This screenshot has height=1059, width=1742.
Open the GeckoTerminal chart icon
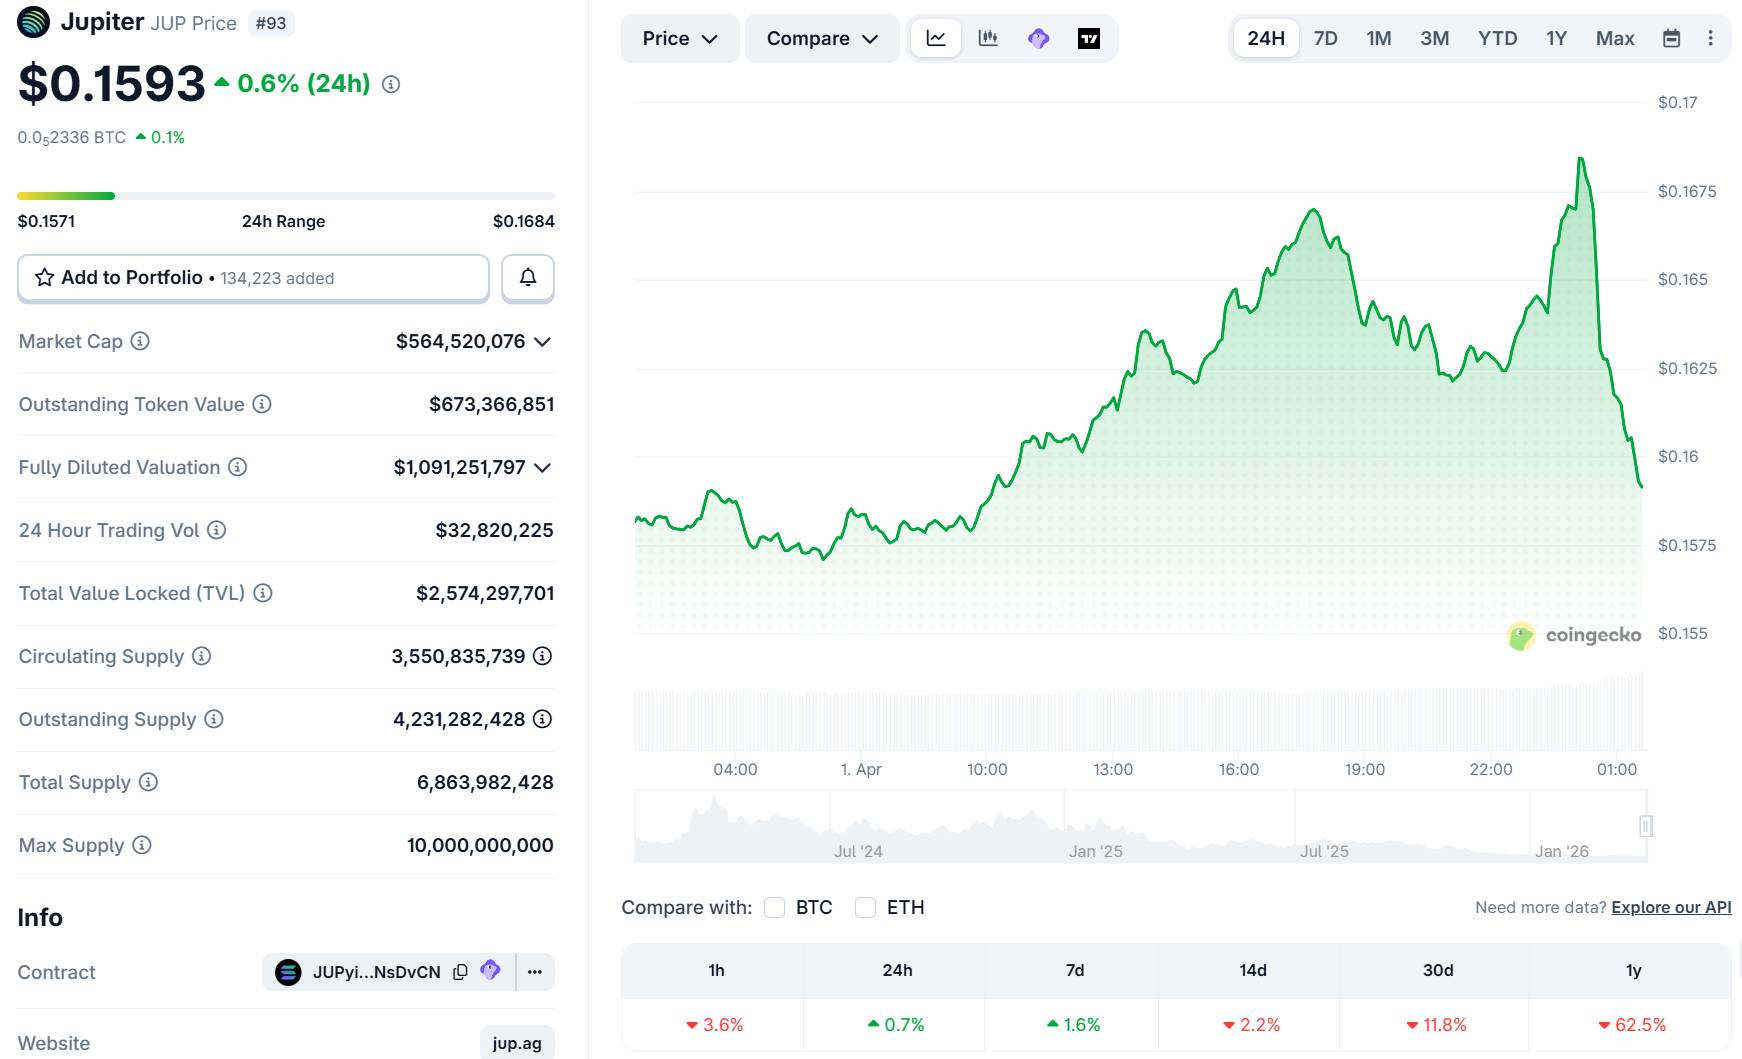tap(1038, 38)
